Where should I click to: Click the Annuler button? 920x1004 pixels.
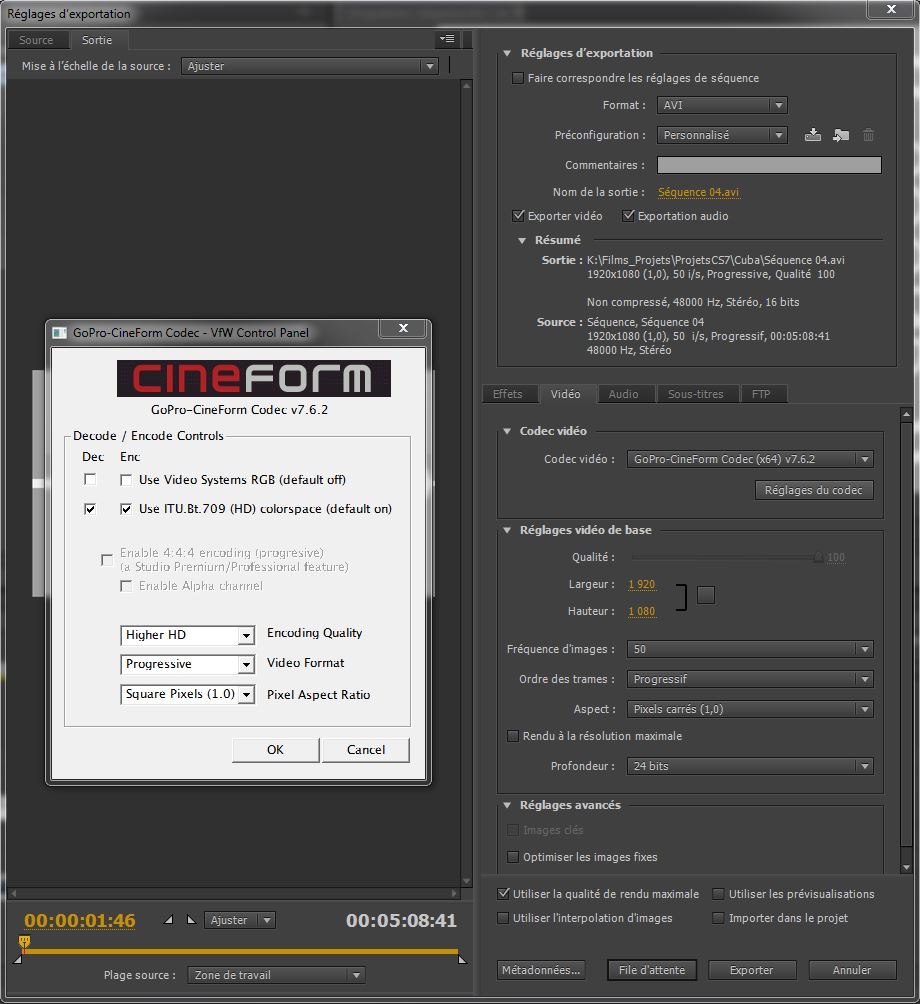pyautogui.click(x=851, y=969)
